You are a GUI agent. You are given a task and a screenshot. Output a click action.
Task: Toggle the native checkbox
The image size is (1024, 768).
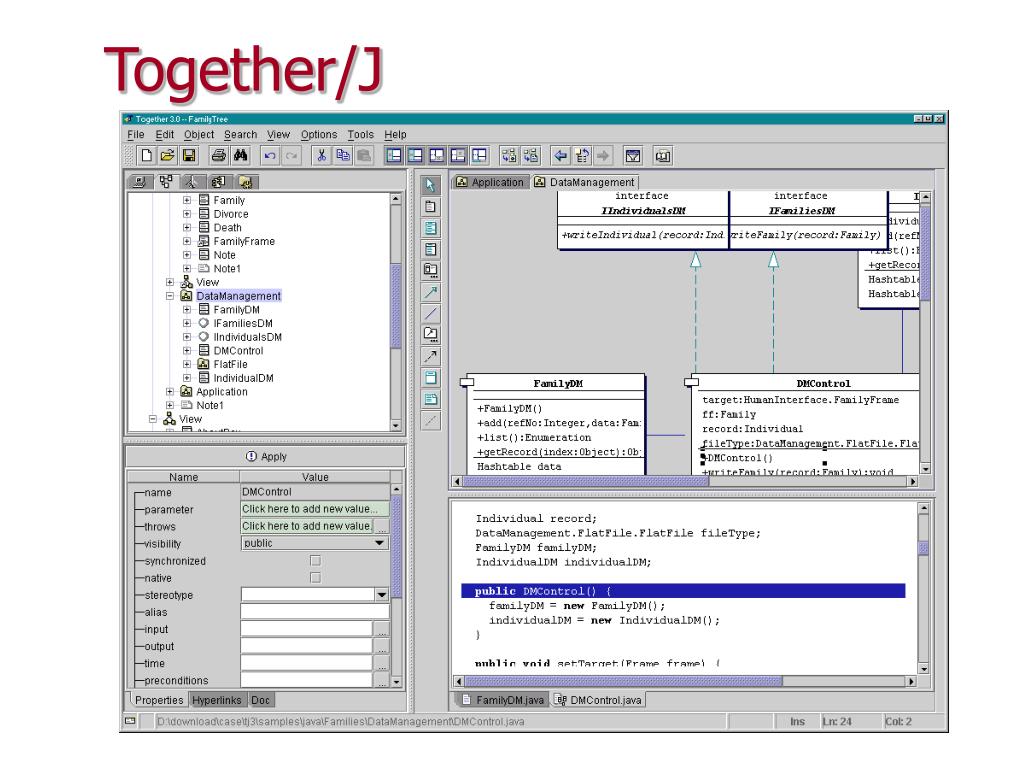315,577
